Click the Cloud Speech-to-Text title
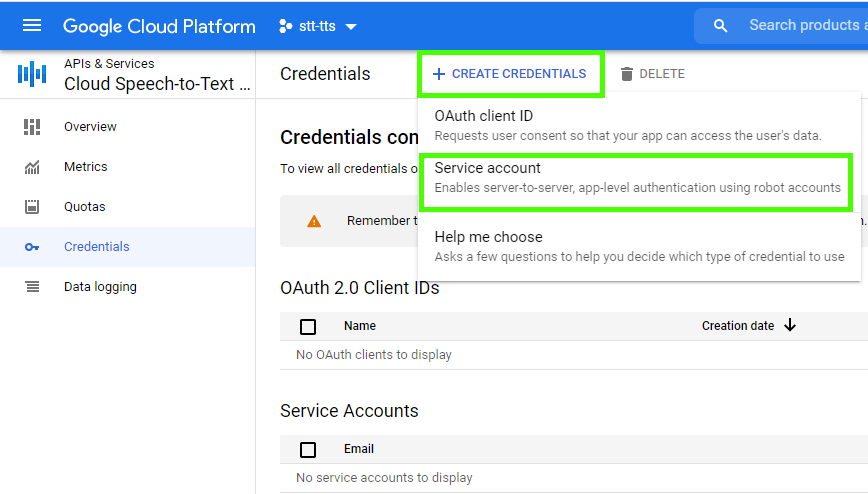 157,84
